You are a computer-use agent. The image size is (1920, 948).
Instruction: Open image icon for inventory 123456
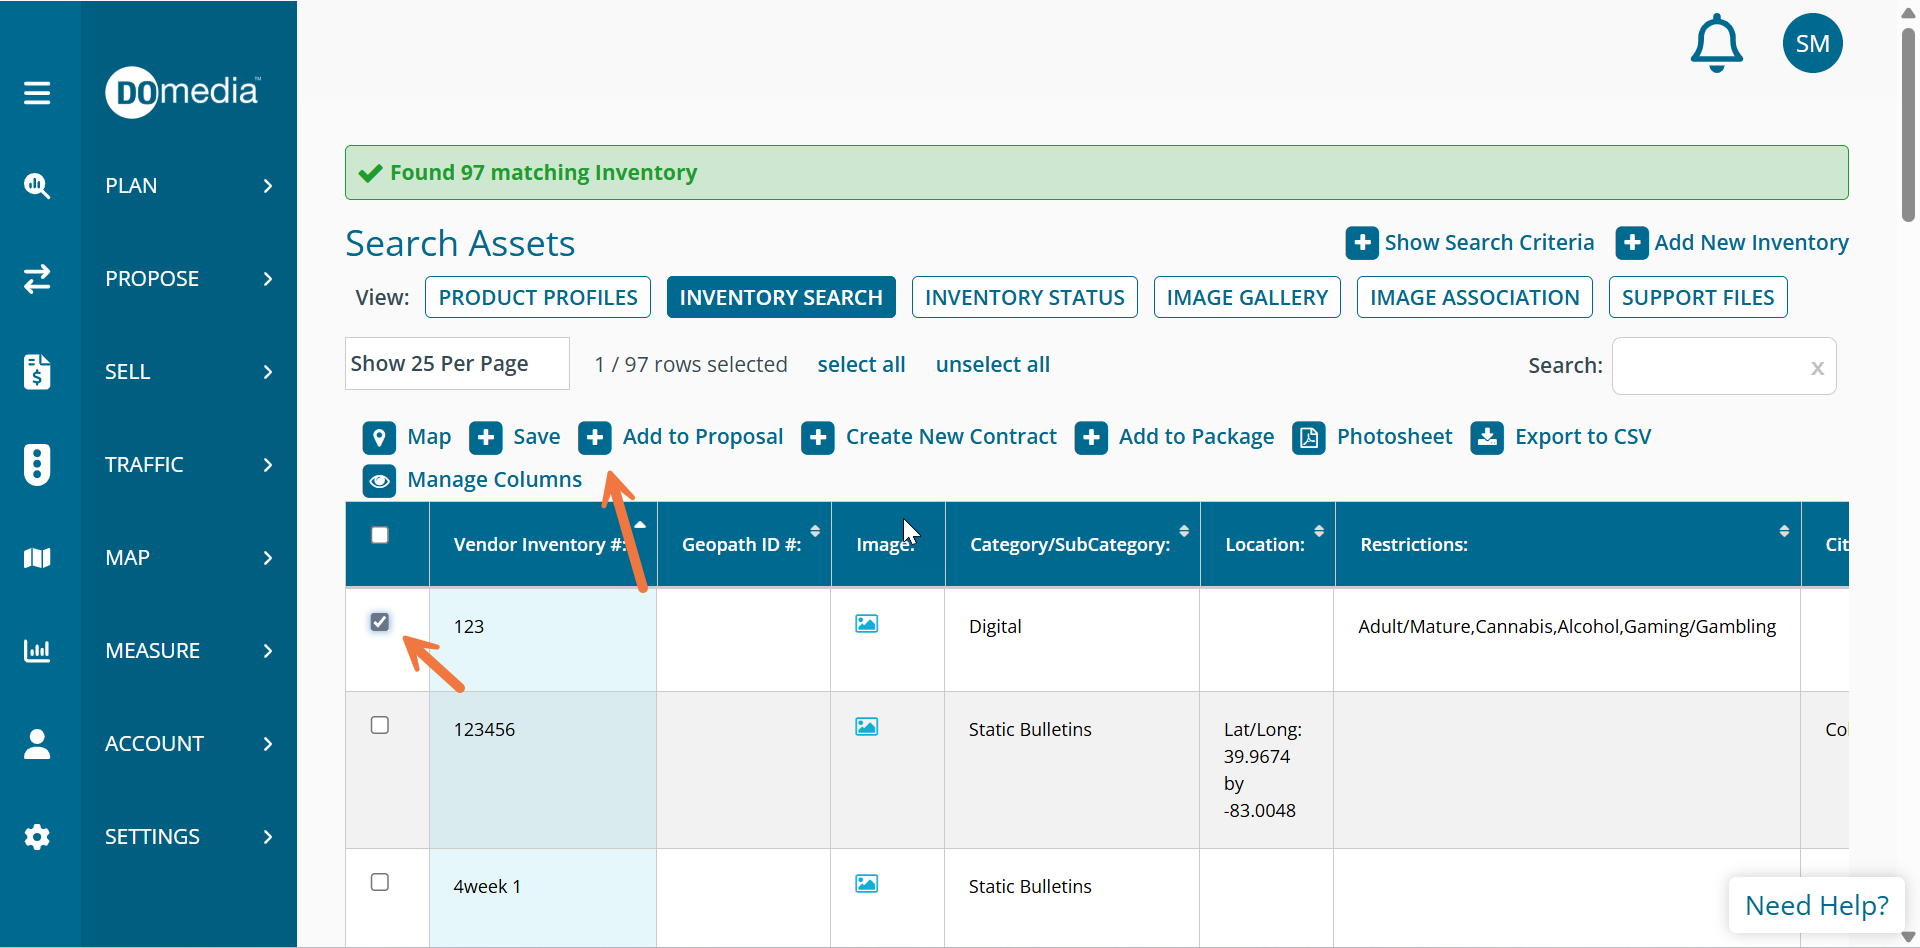[x=866, y=727]
